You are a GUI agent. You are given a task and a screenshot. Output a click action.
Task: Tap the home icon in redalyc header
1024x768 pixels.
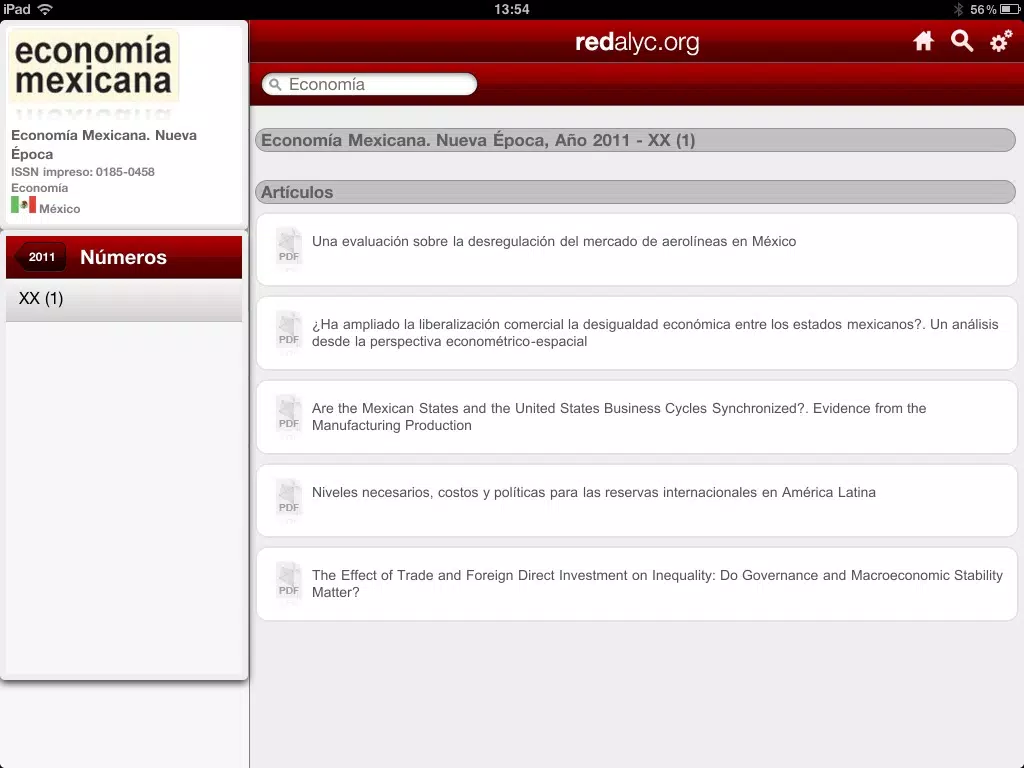coord(923,41)
